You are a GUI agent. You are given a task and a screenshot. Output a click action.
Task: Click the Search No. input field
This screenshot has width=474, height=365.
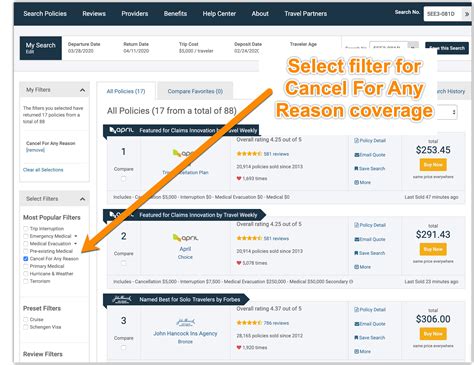pyautogui.click(x=443, y=14)
